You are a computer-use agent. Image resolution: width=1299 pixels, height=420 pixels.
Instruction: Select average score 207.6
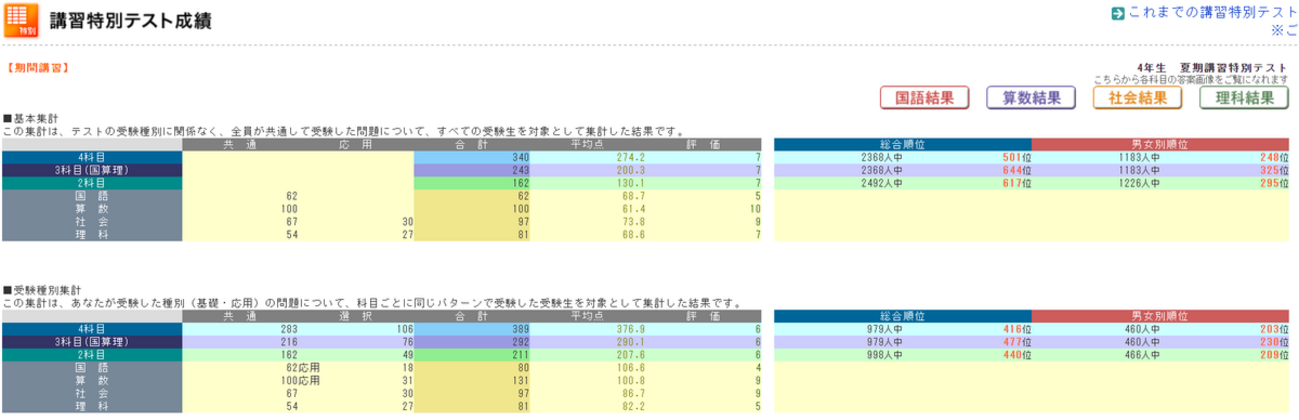(x=632, y=353)
